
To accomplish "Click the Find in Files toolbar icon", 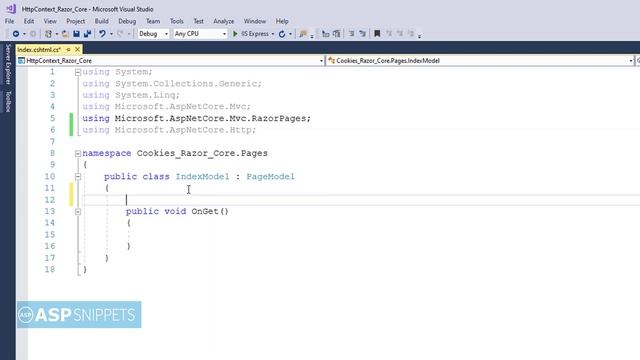I will pyautogui.click(x=303, y=34).
